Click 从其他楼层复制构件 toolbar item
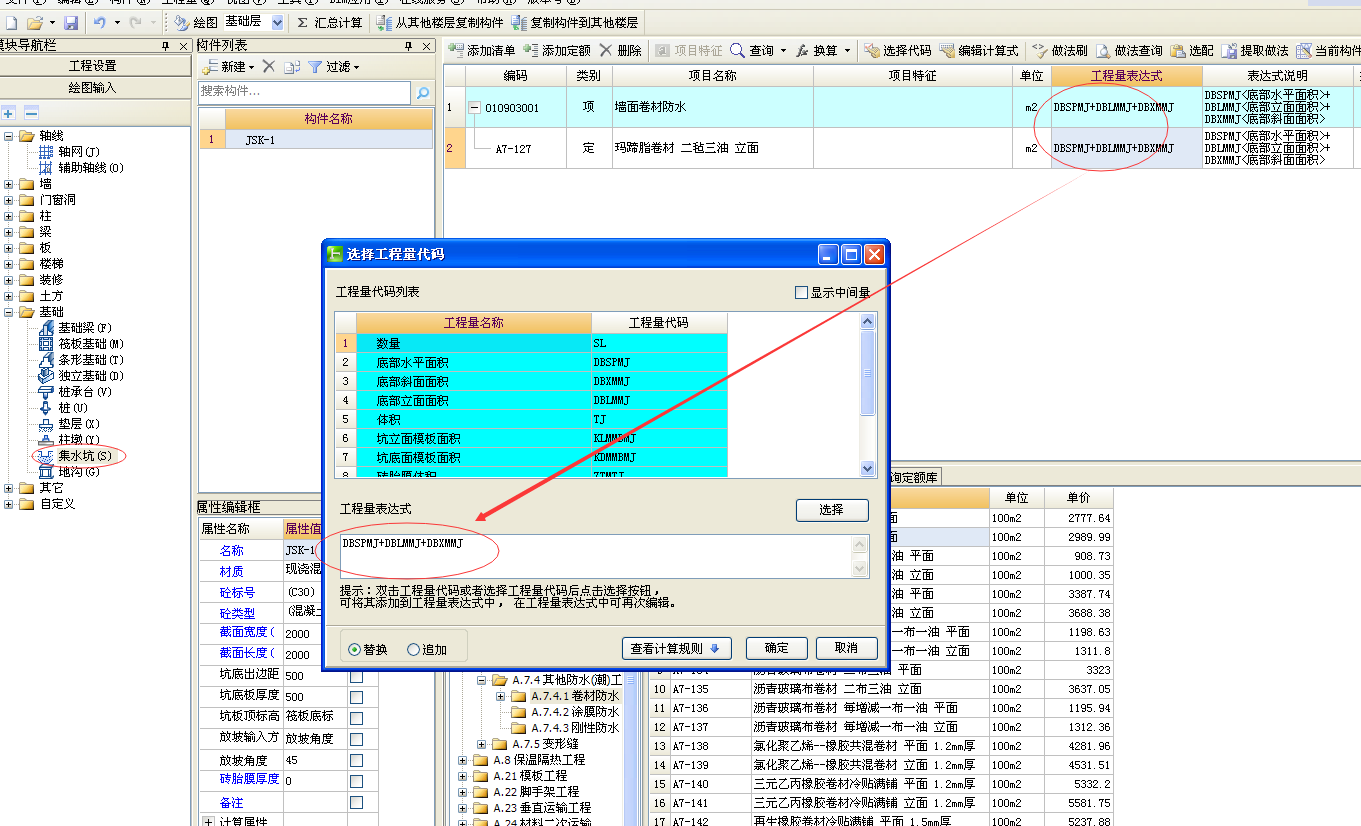 click(x=440, y=22)
